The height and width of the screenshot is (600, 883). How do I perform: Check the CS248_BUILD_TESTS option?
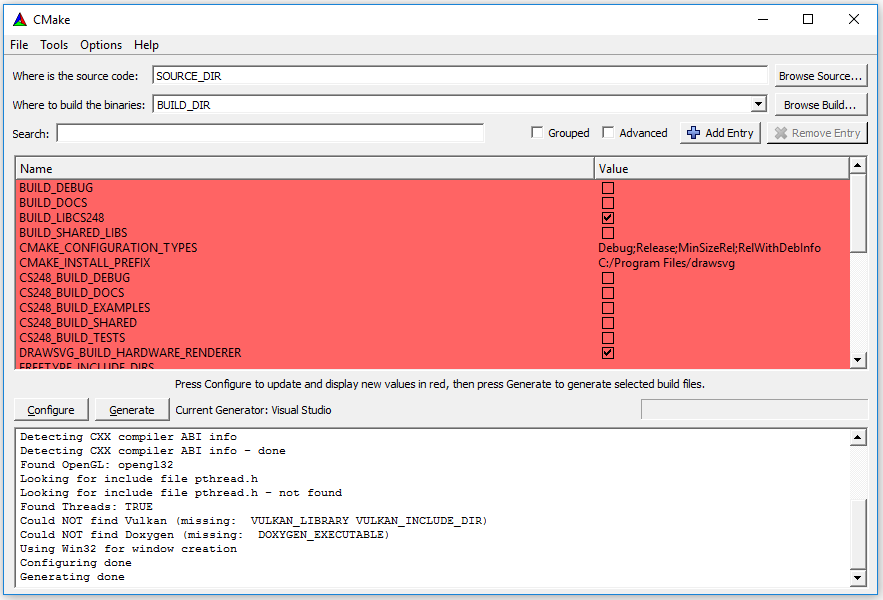[608, 338]
